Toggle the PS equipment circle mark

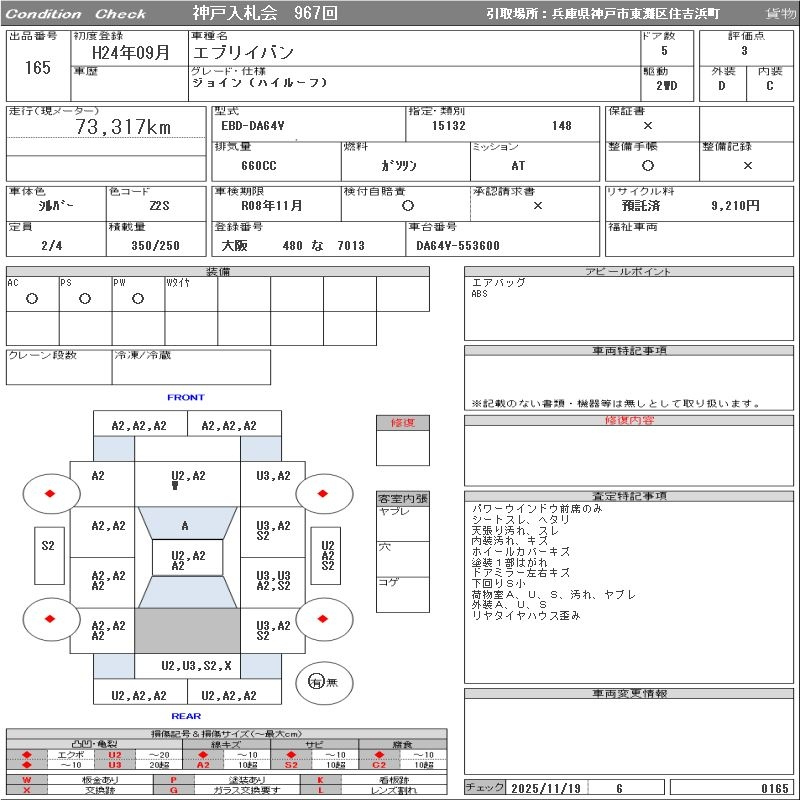coord(85,298)
